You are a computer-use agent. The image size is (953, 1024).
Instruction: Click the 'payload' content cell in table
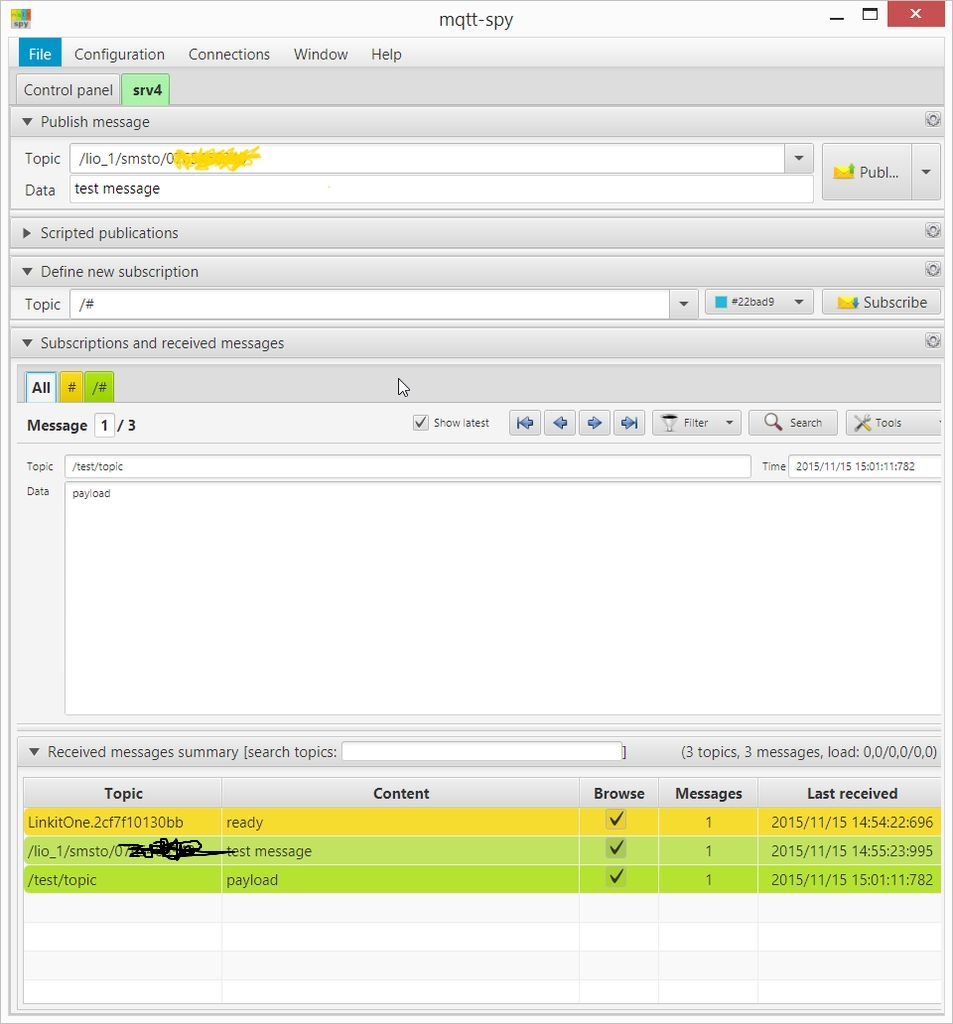400,879
